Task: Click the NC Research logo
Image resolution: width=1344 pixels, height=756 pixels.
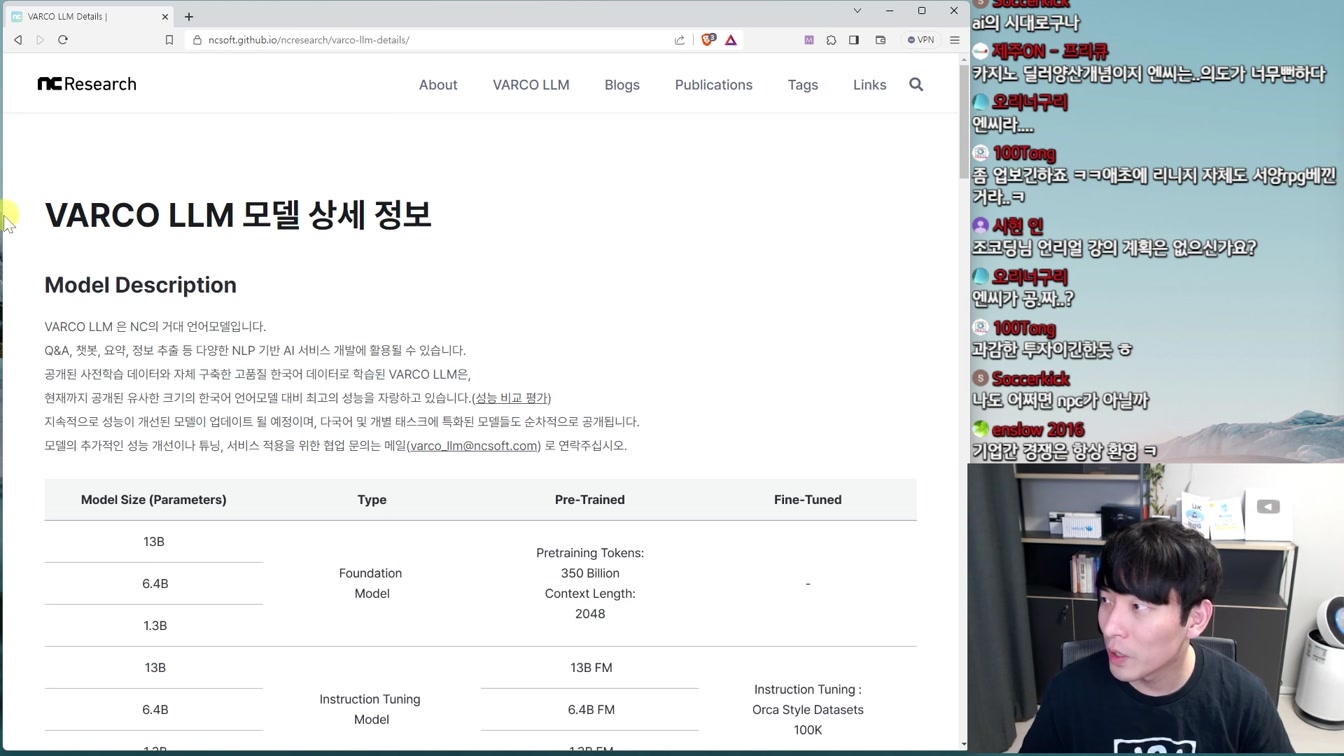Action: pyautogui.click(x=87, y=84)
